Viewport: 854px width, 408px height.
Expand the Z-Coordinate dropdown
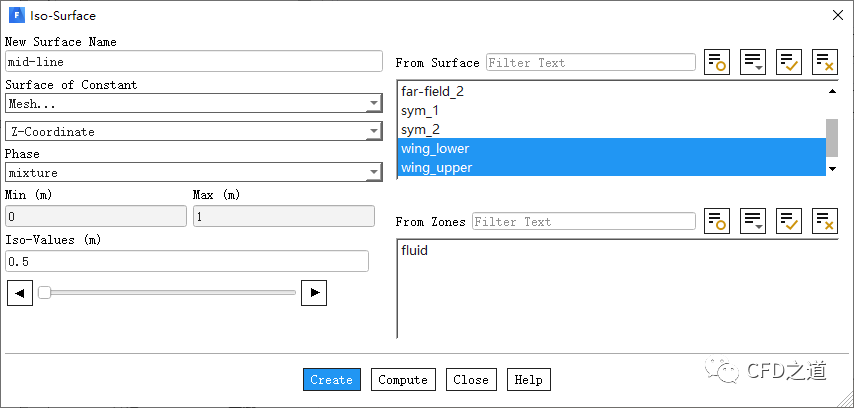[x=193, y=131]
